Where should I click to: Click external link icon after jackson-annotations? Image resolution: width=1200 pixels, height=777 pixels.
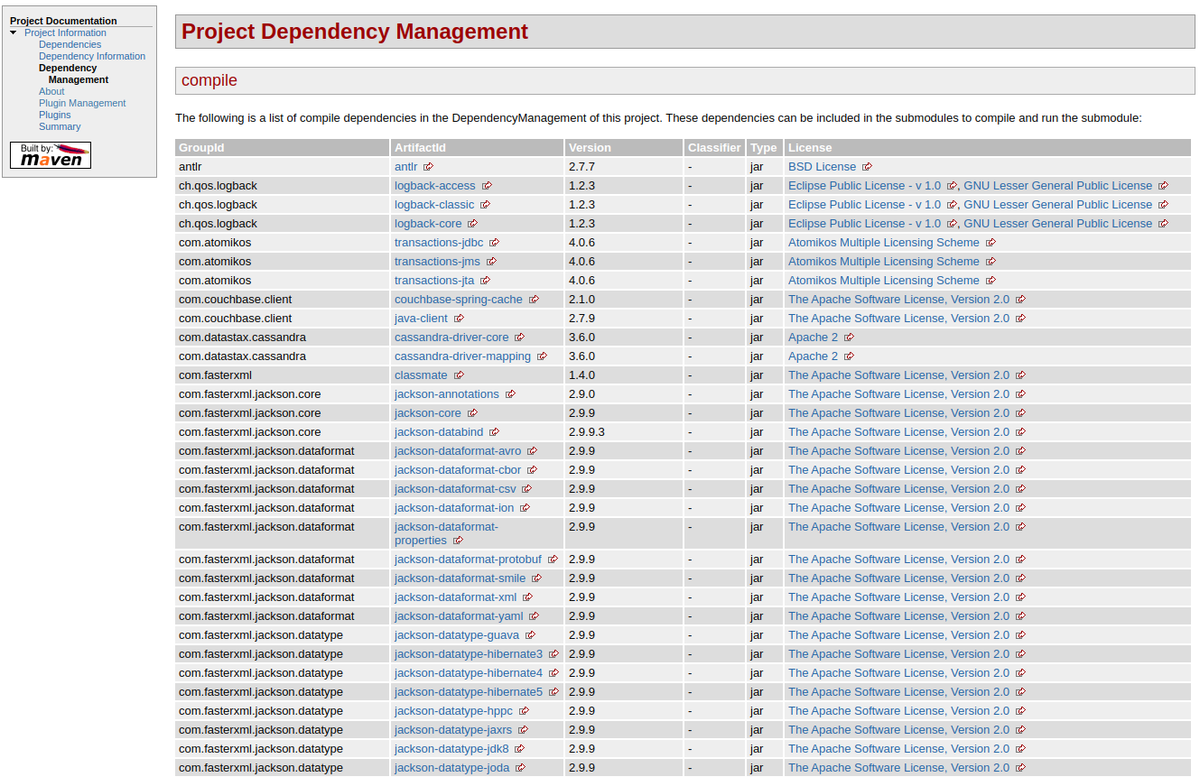pyautogui.click(x=510, y=395)
